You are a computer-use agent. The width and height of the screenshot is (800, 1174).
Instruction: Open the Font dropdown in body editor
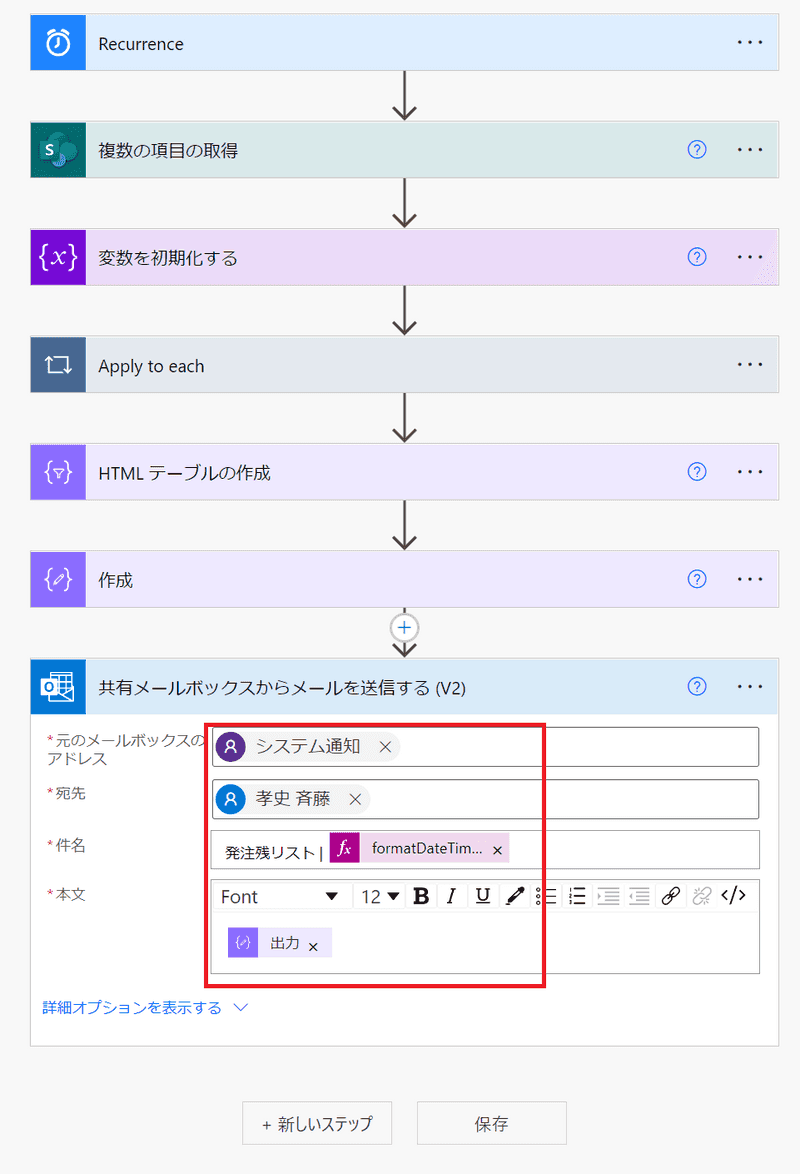280,896
